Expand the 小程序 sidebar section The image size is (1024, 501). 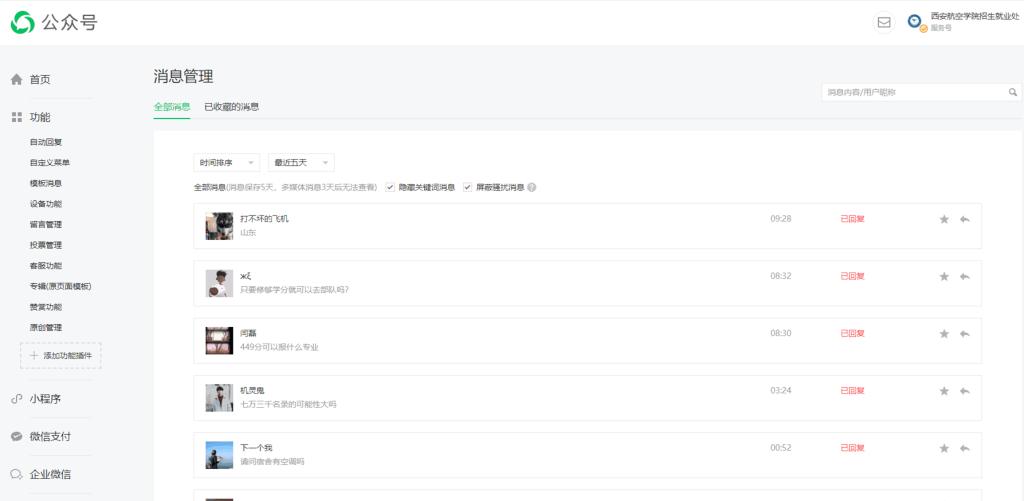click(45, 398)
